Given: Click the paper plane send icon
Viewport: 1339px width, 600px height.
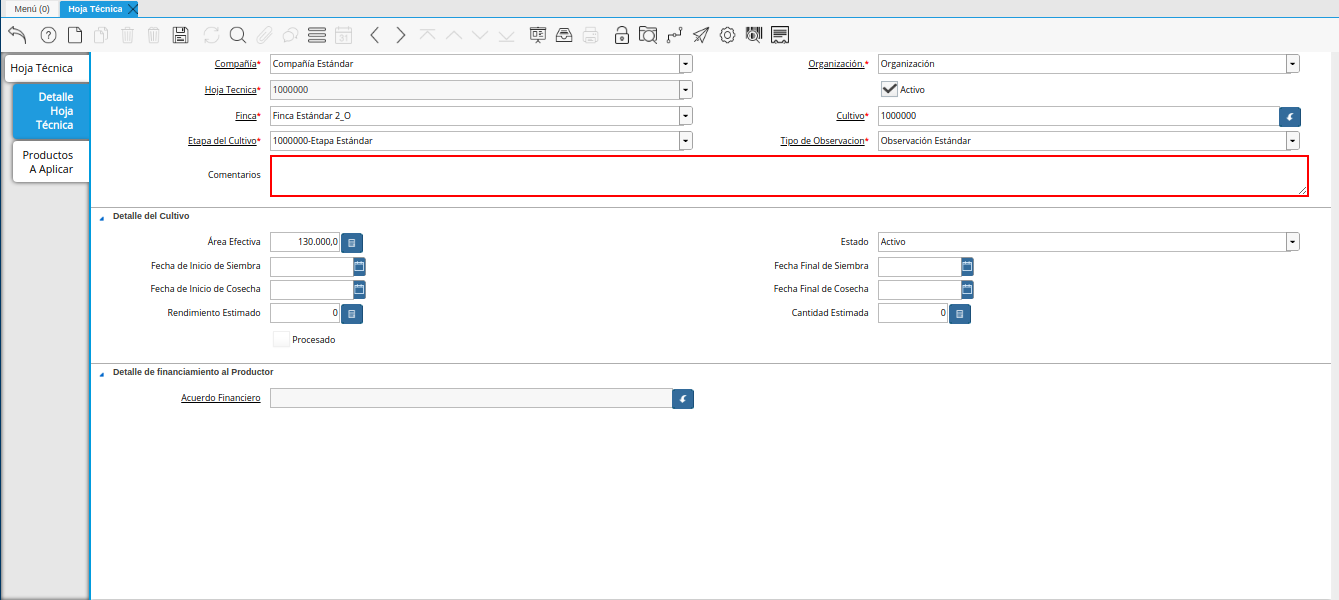Looking at the screenshot, I should [701, 35].
